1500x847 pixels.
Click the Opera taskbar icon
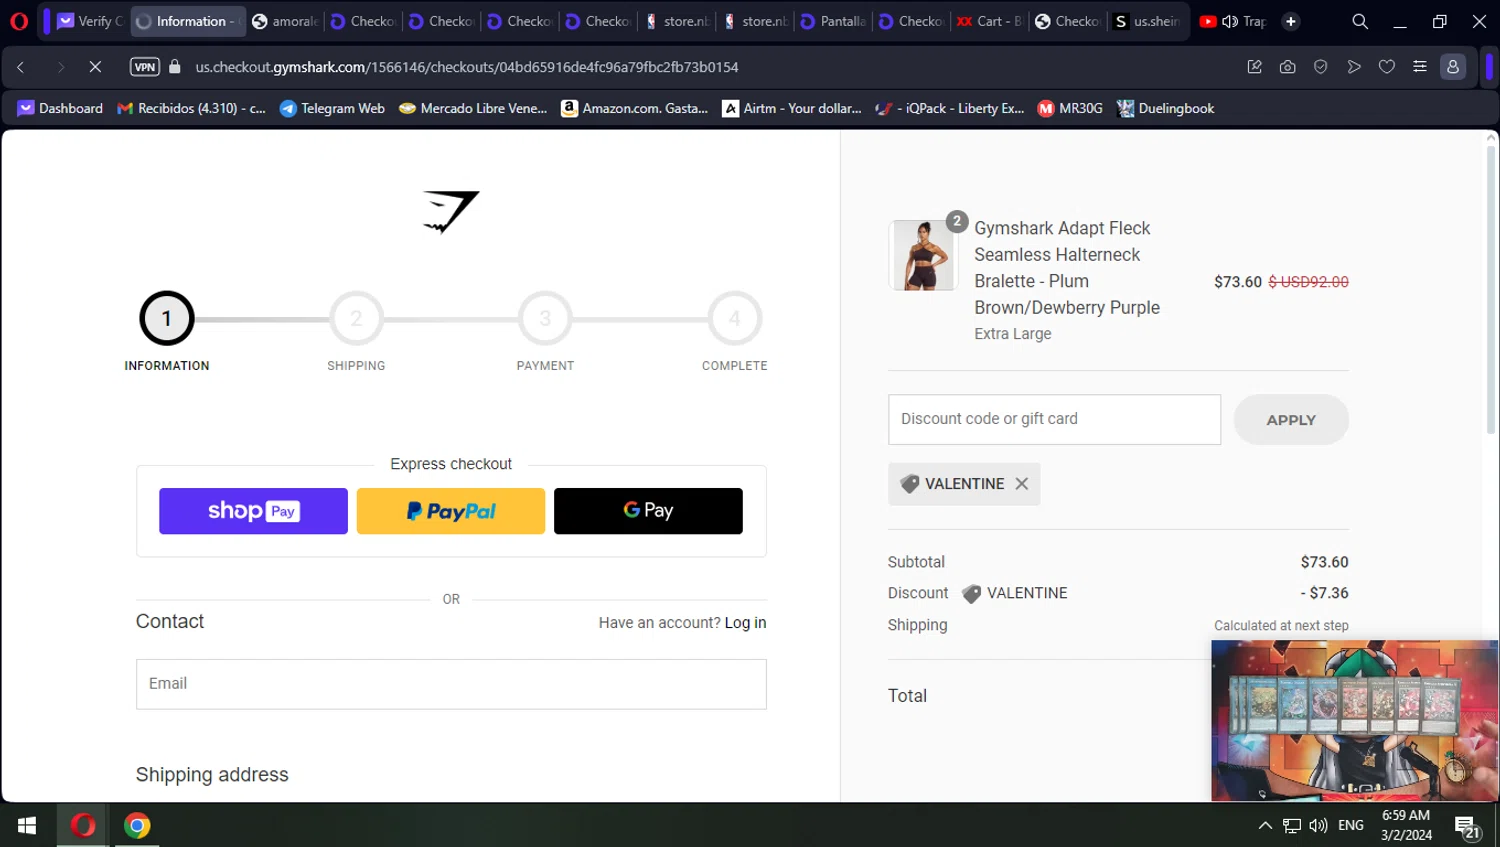[83, 825]
